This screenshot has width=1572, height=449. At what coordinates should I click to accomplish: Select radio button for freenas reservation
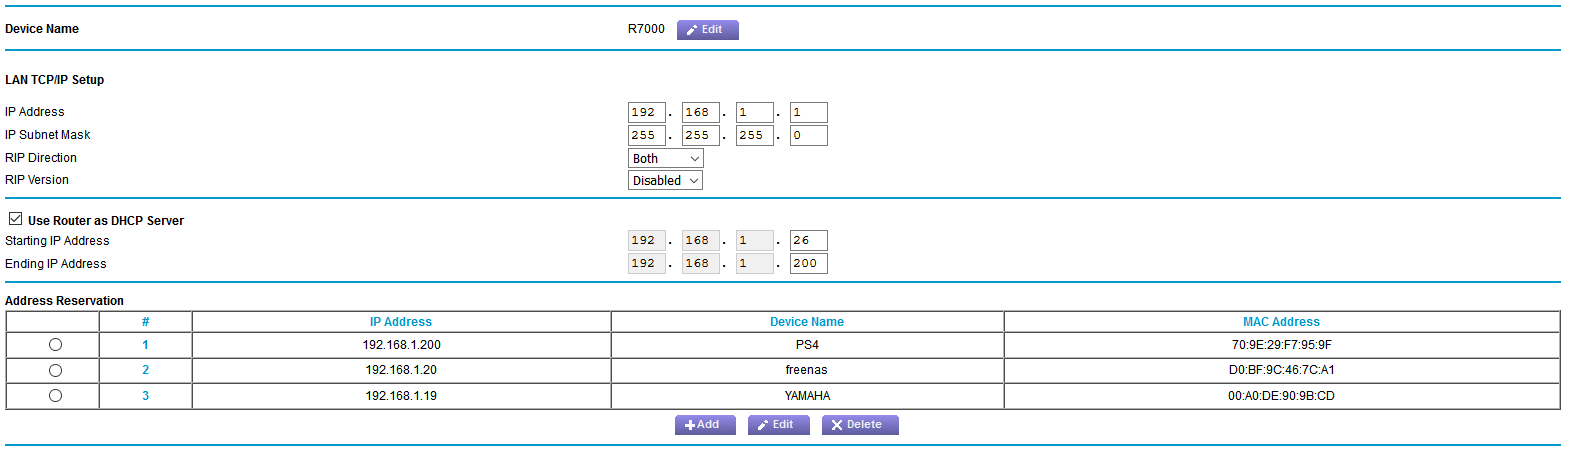tap(55, 370)
